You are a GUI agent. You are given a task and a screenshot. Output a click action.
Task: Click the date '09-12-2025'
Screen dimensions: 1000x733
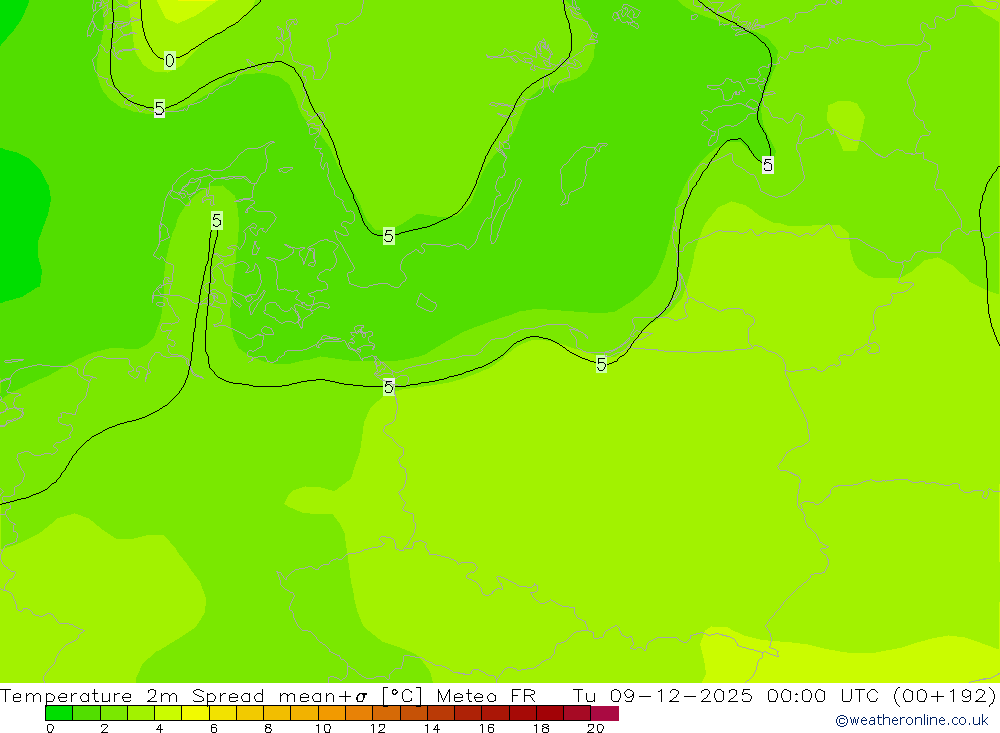(681, 695)
